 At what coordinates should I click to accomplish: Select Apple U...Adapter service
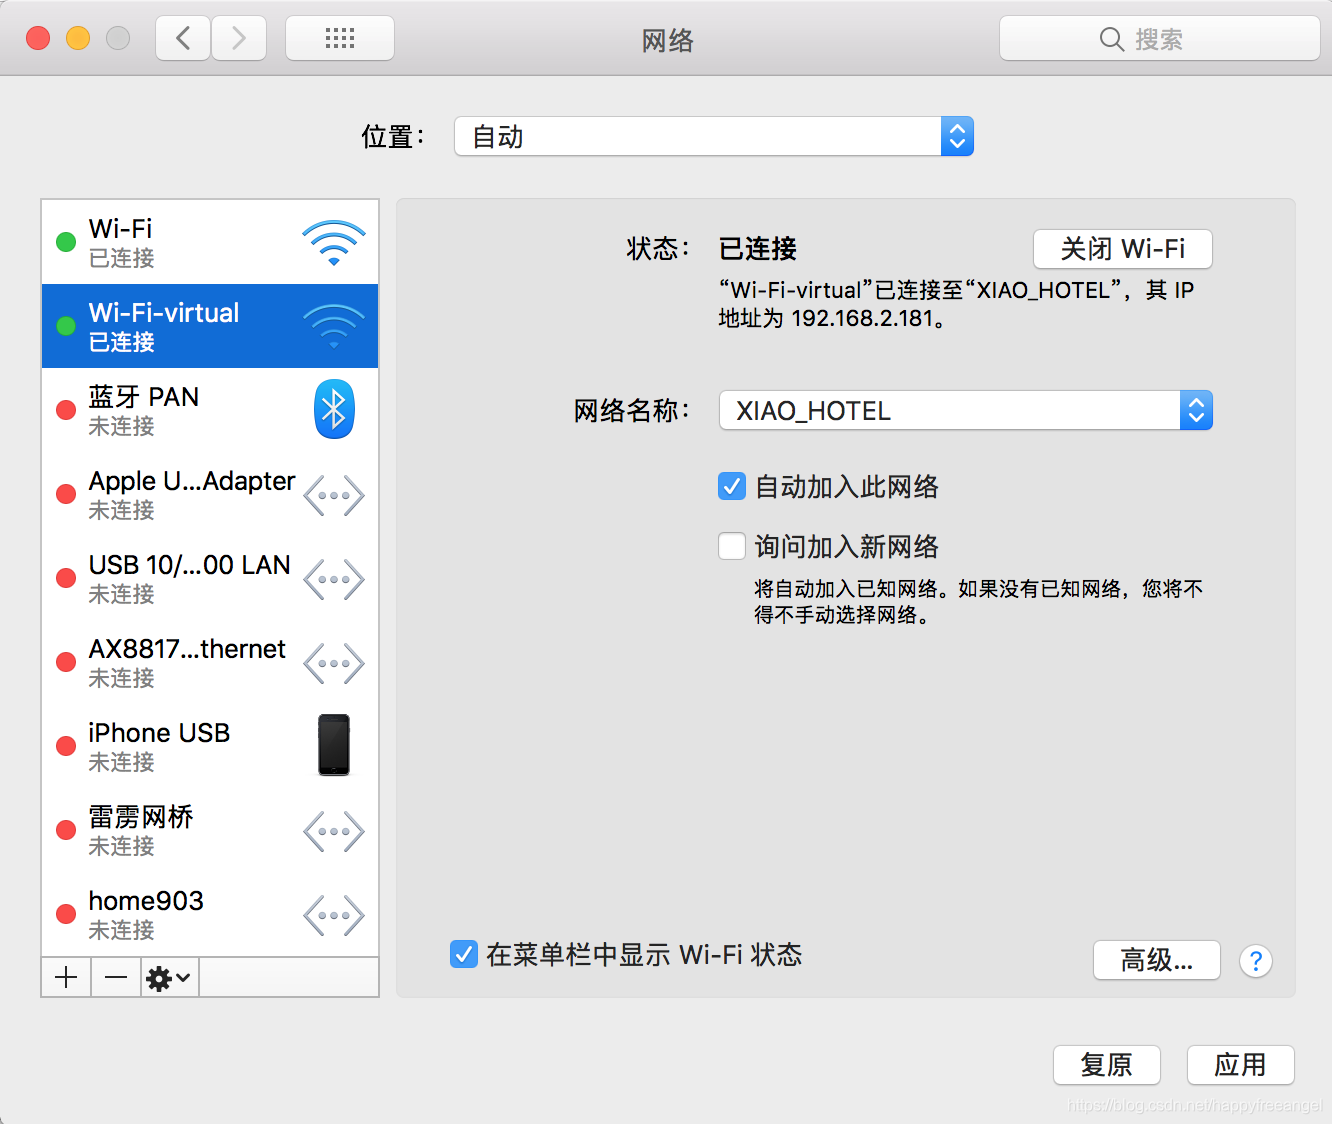click(210, 494)
